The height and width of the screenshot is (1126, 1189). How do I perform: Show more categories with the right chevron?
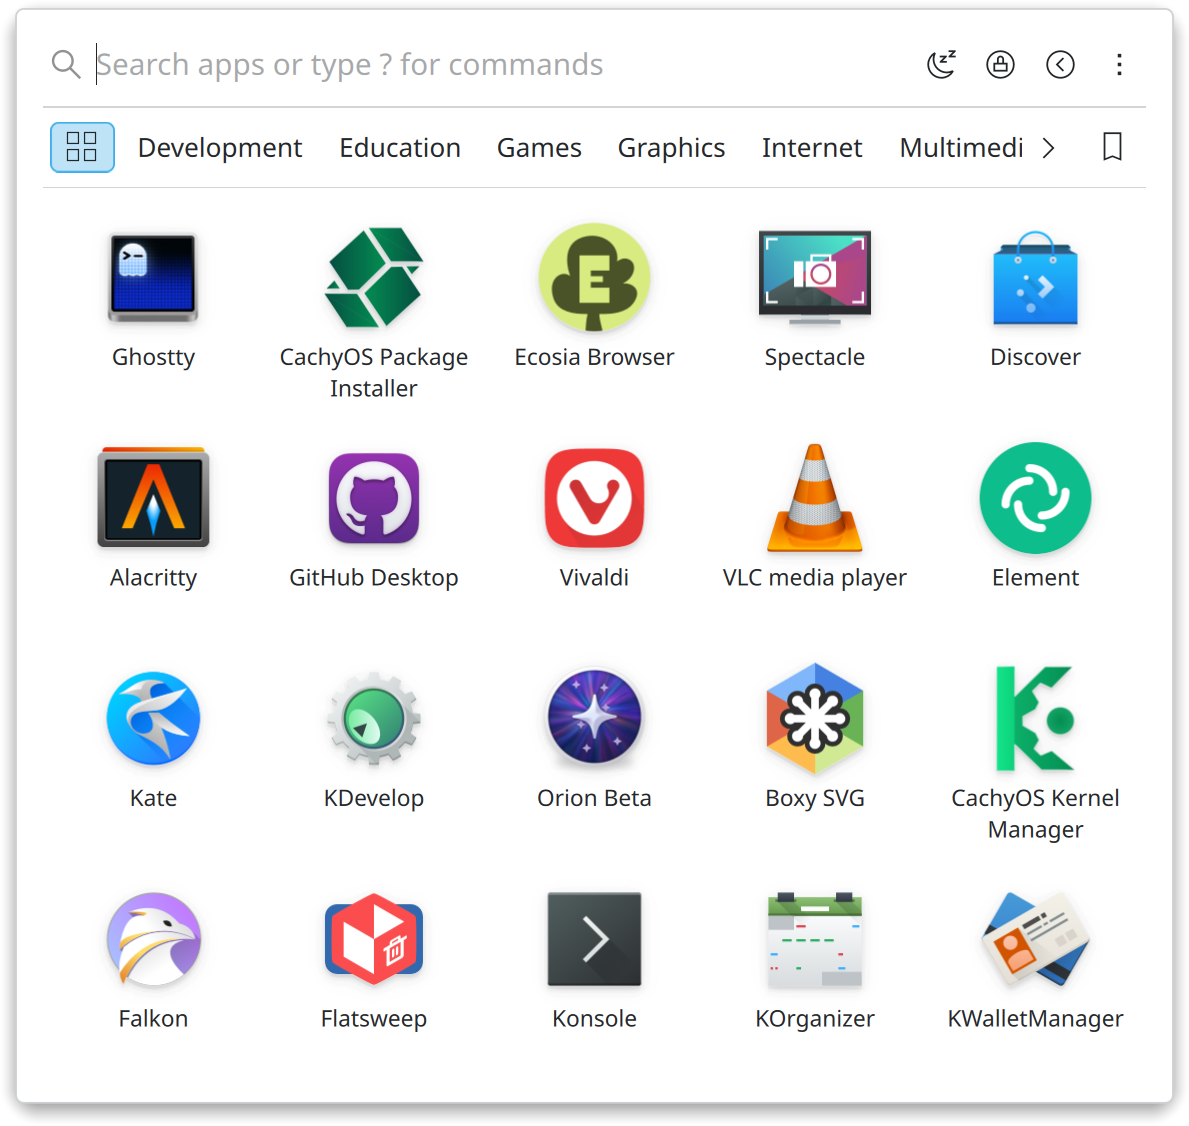(x=1049, y=148)
